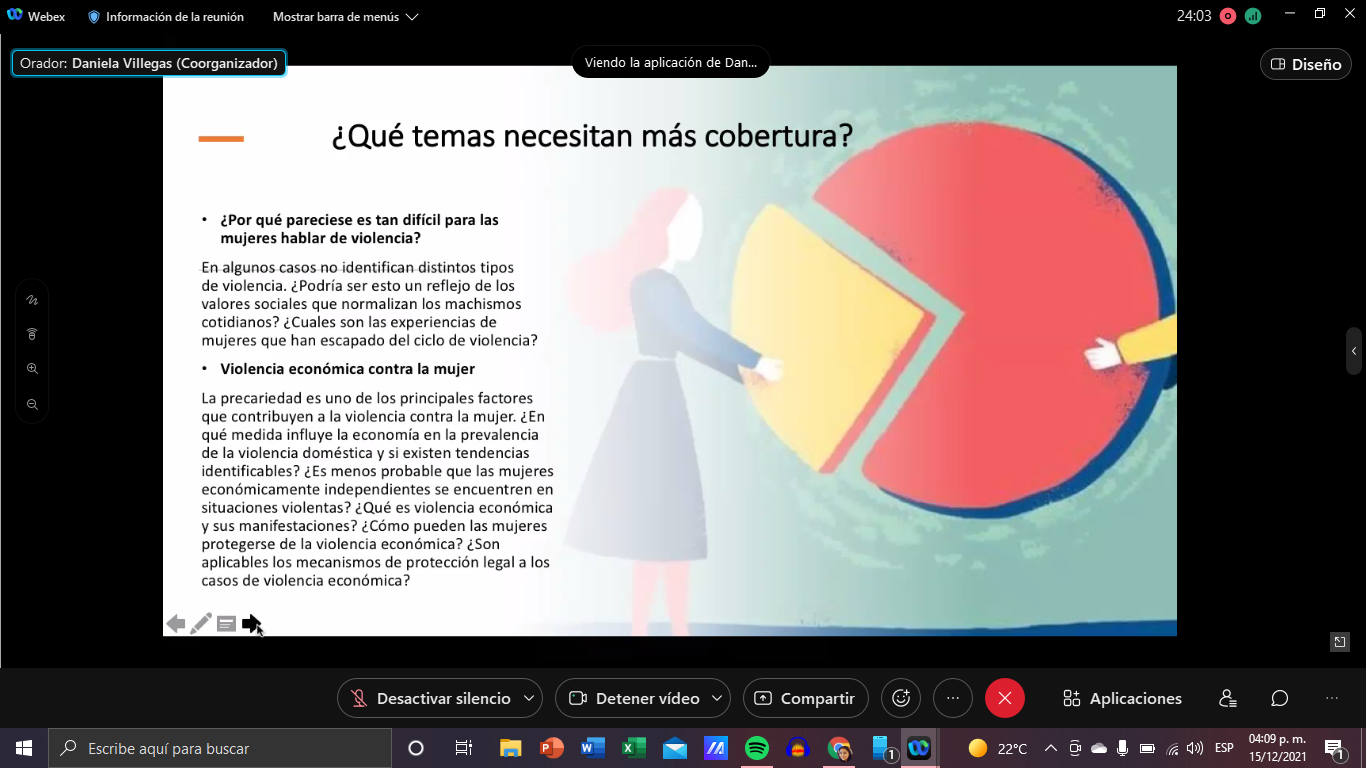The height and width of the screenshot is (768, 1366).
Task: Open the blue slanted-M app icon on taskbar
Action: click(x=716, y=748)
